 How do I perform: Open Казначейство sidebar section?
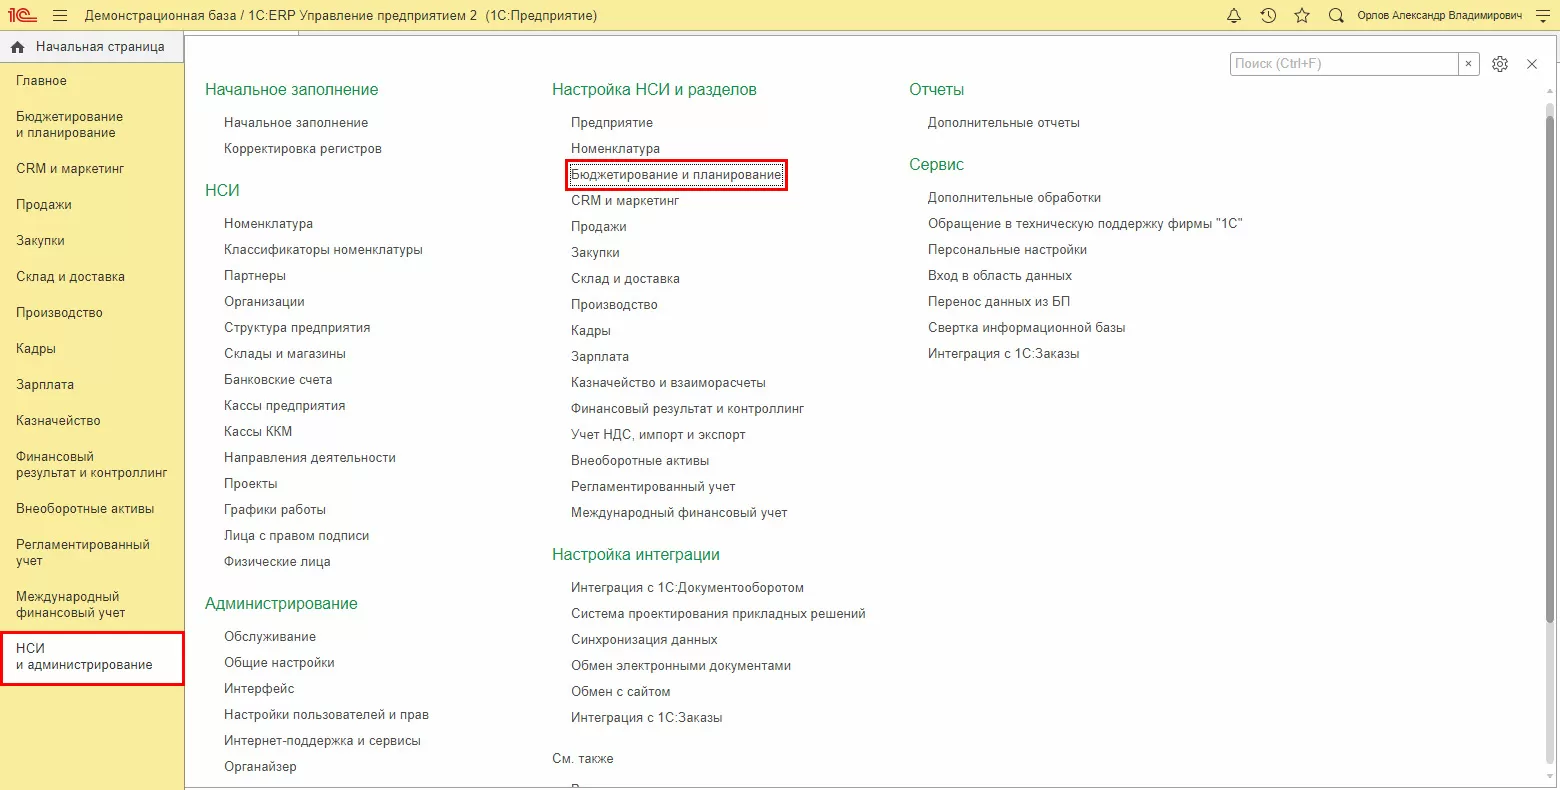pyautogui.click(x=58, y=421)
